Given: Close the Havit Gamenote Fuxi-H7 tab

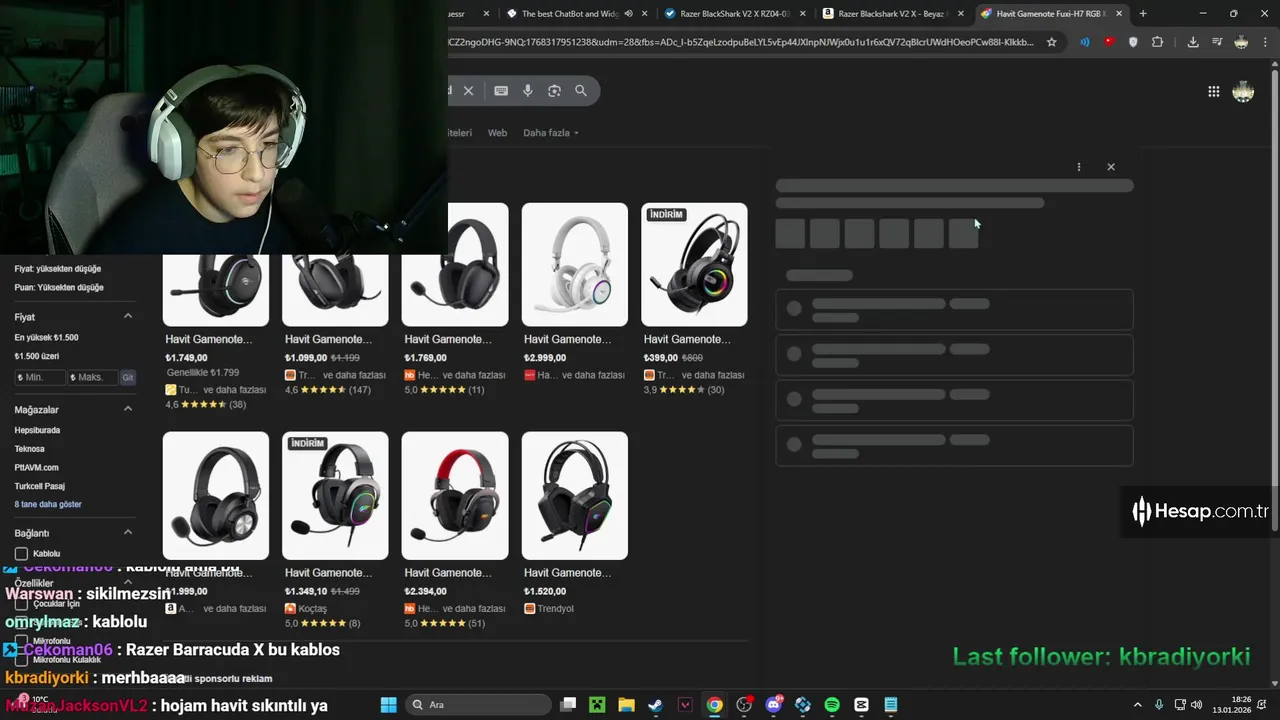Looking at the screenshot, I should (x=1119, y=14).
